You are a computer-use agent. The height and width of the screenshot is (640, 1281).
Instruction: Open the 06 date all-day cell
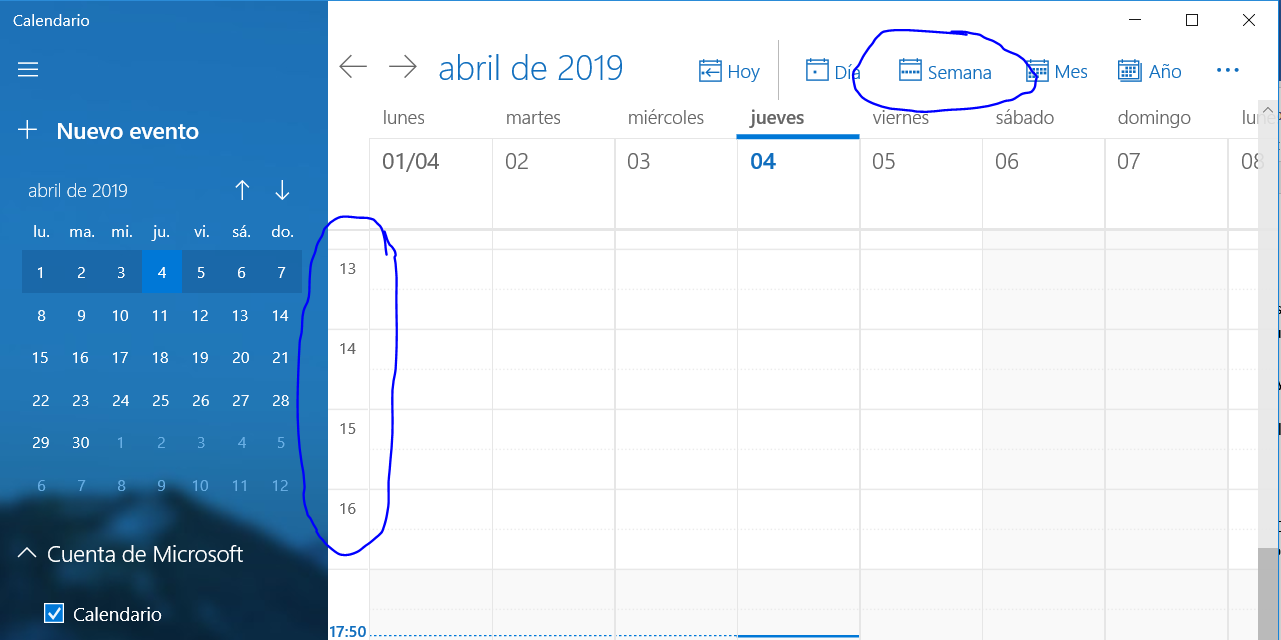(x=1044, y=183)
